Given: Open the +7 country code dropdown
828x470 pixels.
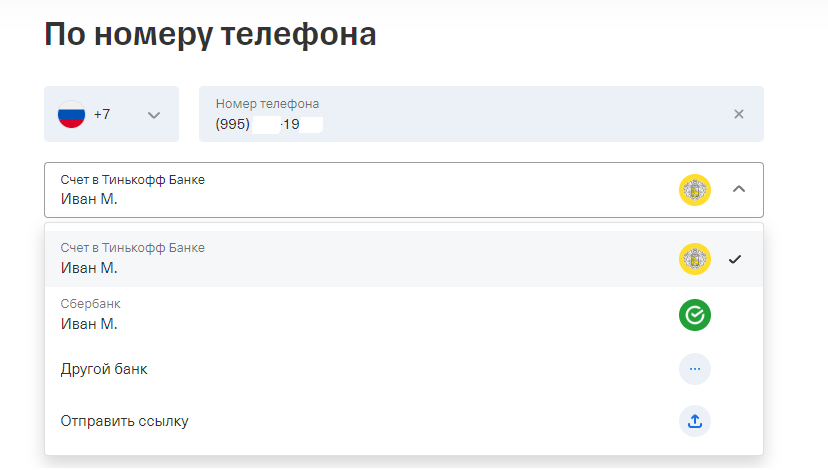Looking at the screenshot, I should [x=111, y=114].
